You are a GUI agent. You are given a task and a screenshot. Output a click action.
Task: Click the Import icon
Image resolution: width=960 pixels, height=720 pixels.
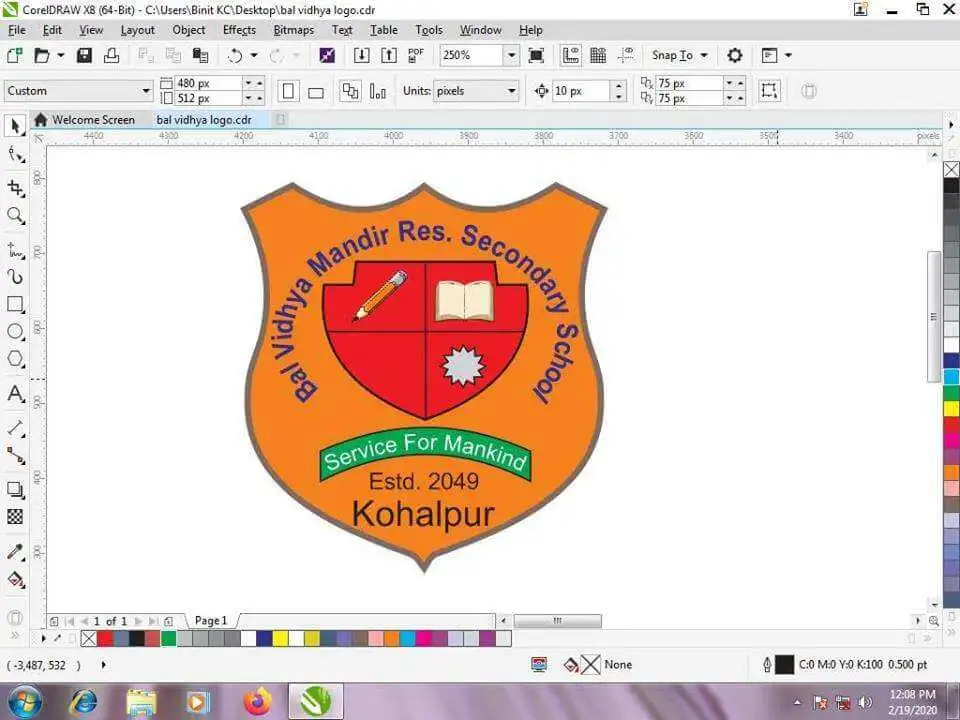click(362, 56)
